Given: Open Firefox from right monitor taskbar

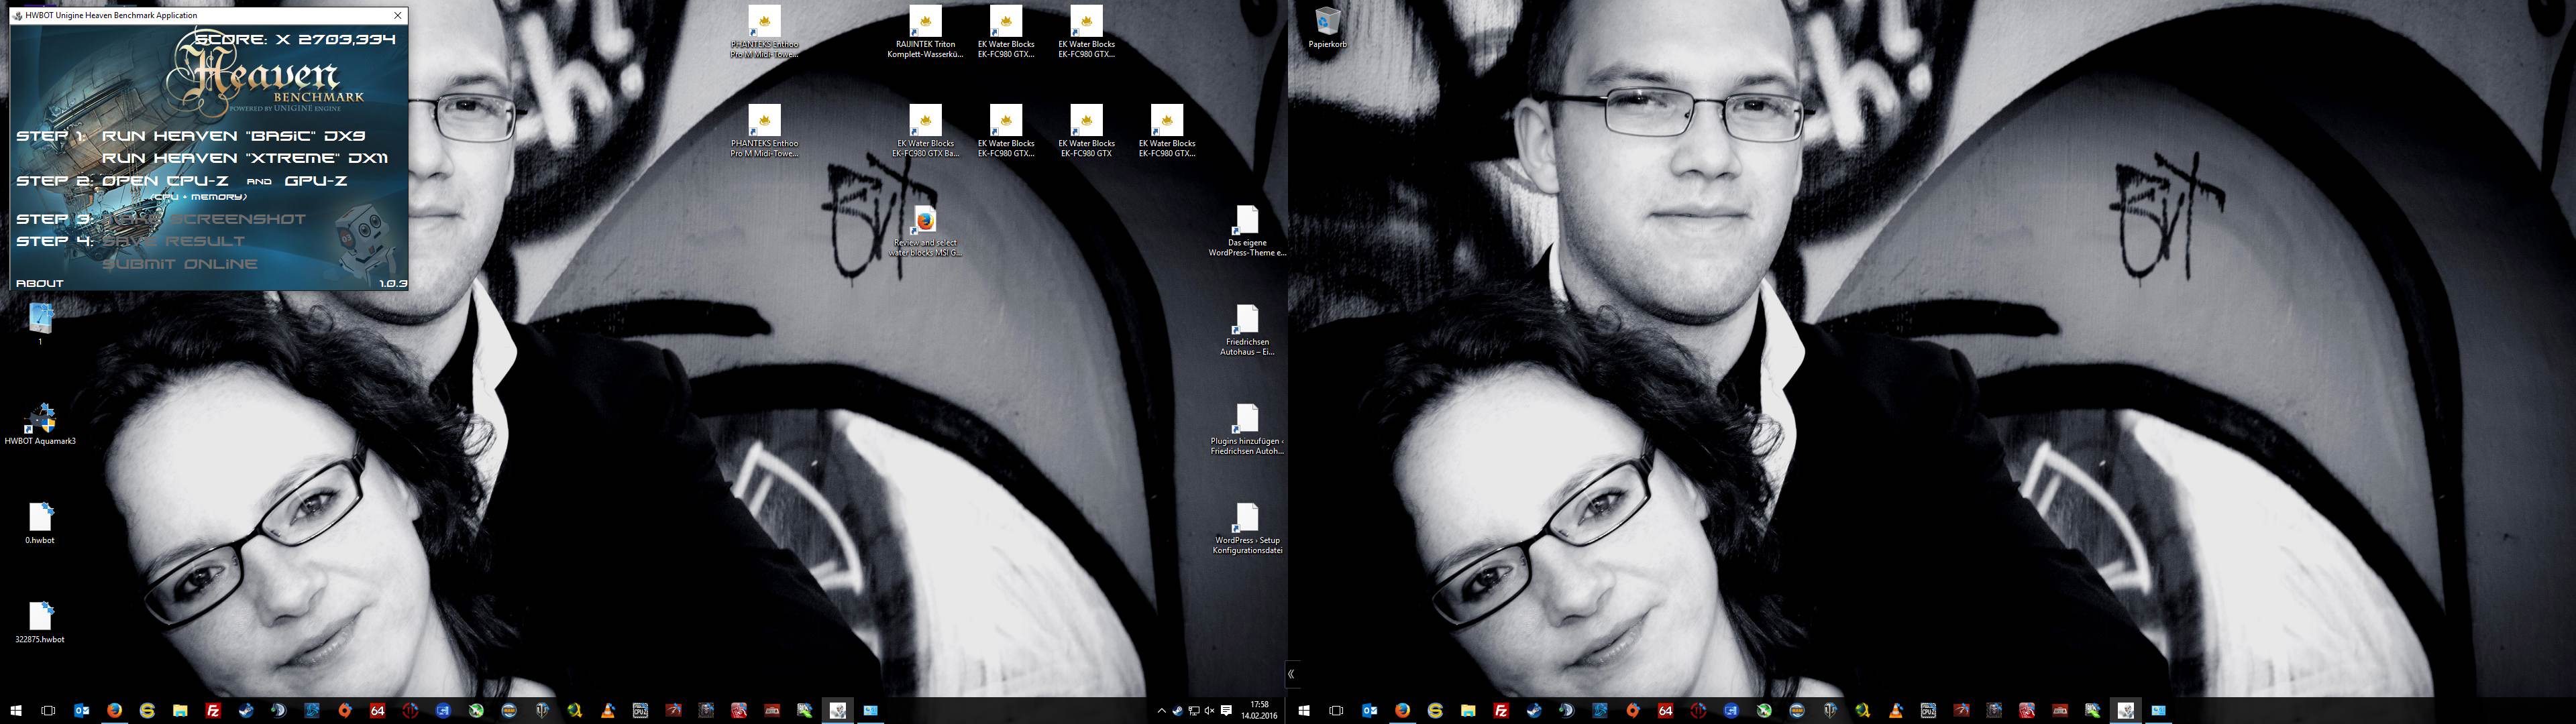Looking at the screenshot, I should point(1402,710).
